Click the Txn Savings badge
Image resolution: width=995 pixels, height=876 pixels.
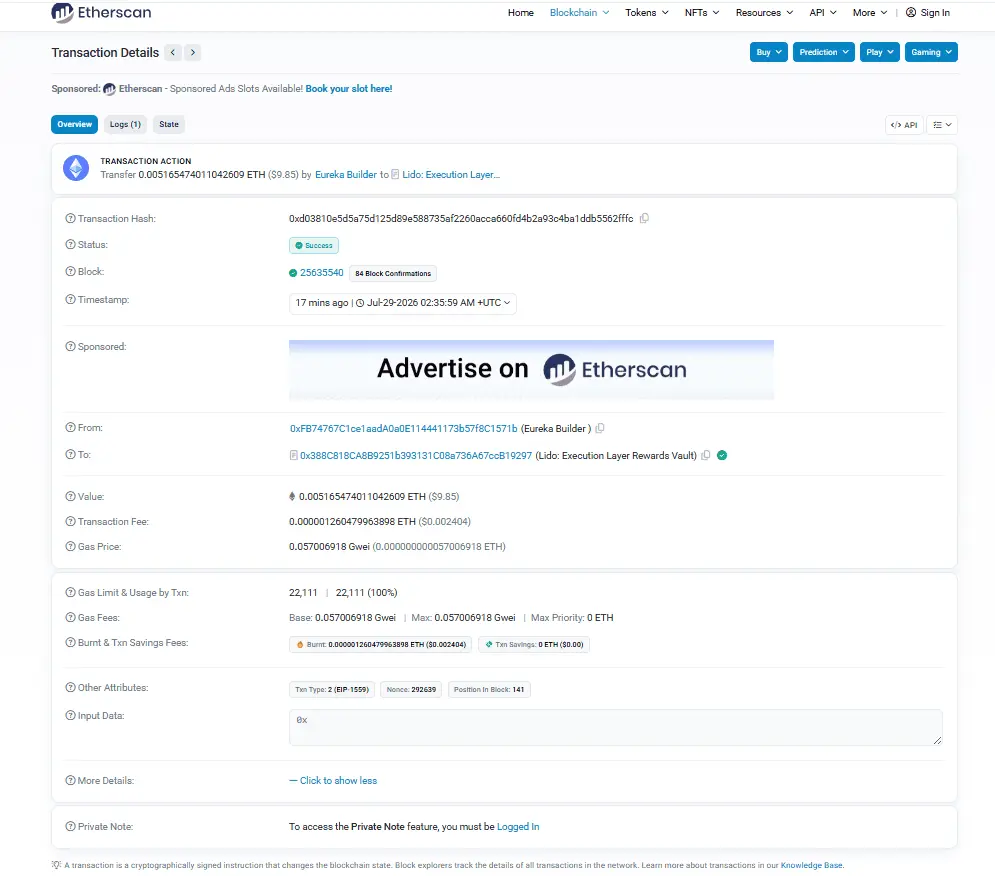click(x=534, y=644)
